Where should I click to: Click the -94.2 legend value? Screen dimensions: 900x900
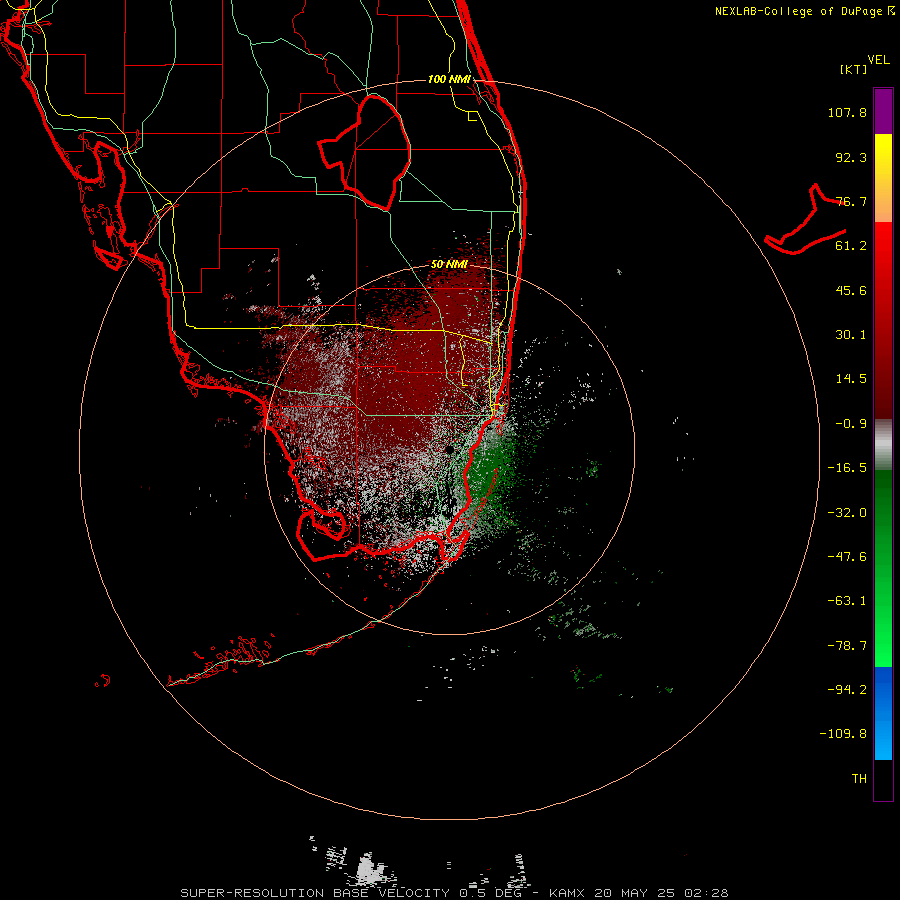click(x=847, y=689)
